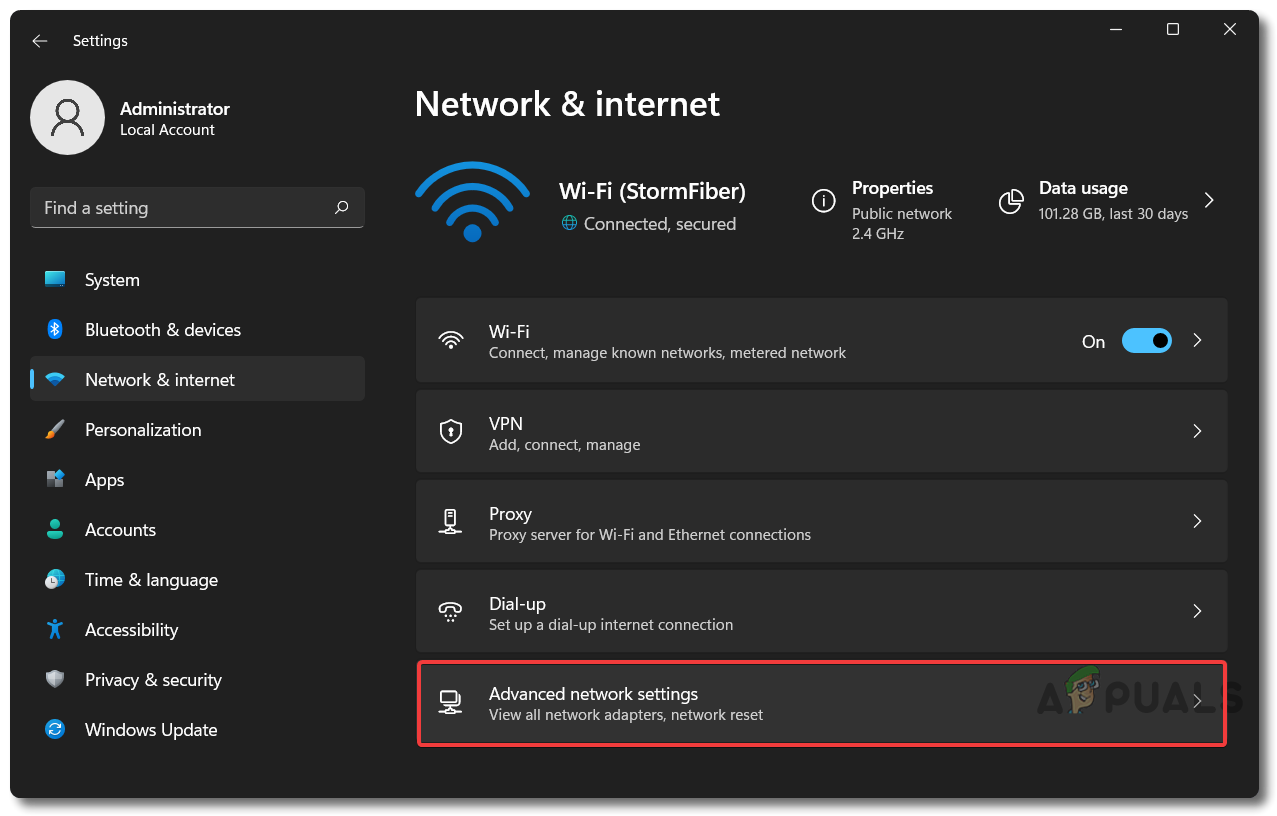Navigate back with the arrow button
The width and height of the screenshot is (1277, 816).
click(x=40, y=41)
